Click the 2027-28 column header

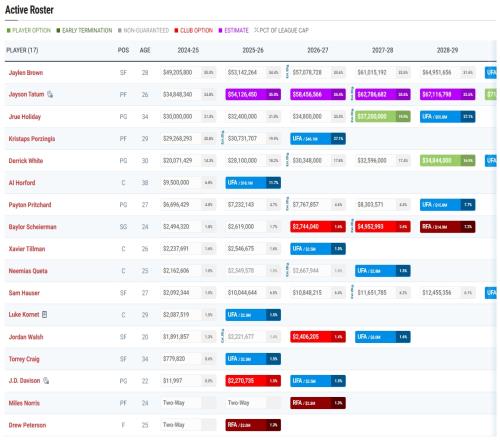tap(383, 50)
